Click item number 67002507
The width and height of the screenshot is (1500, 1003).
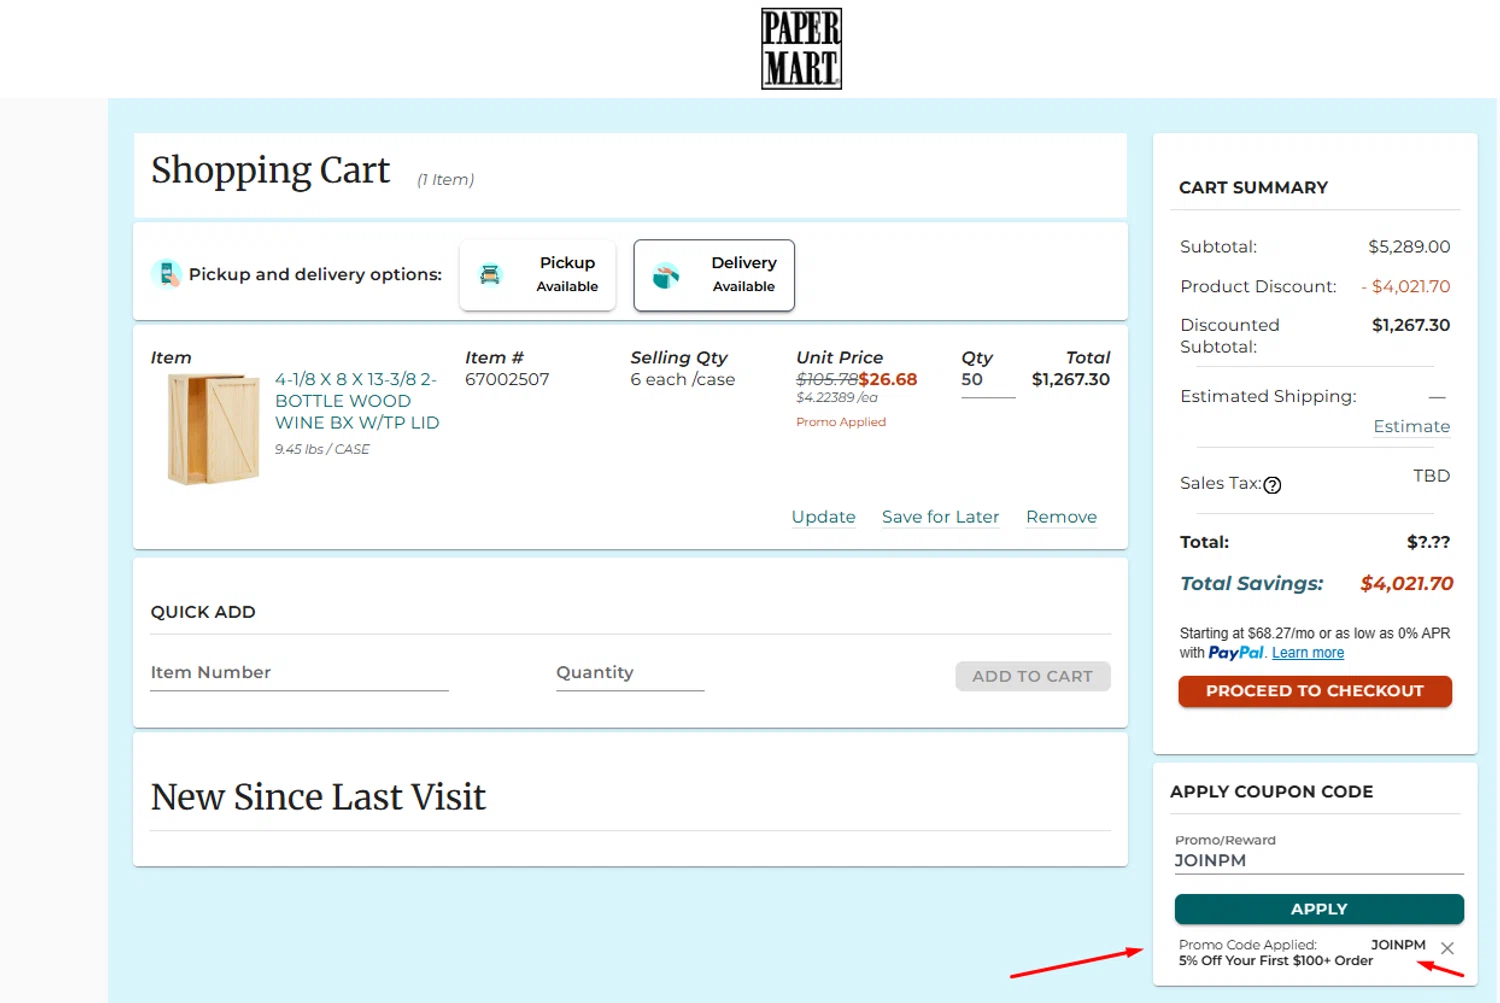(x=507, y=379)
